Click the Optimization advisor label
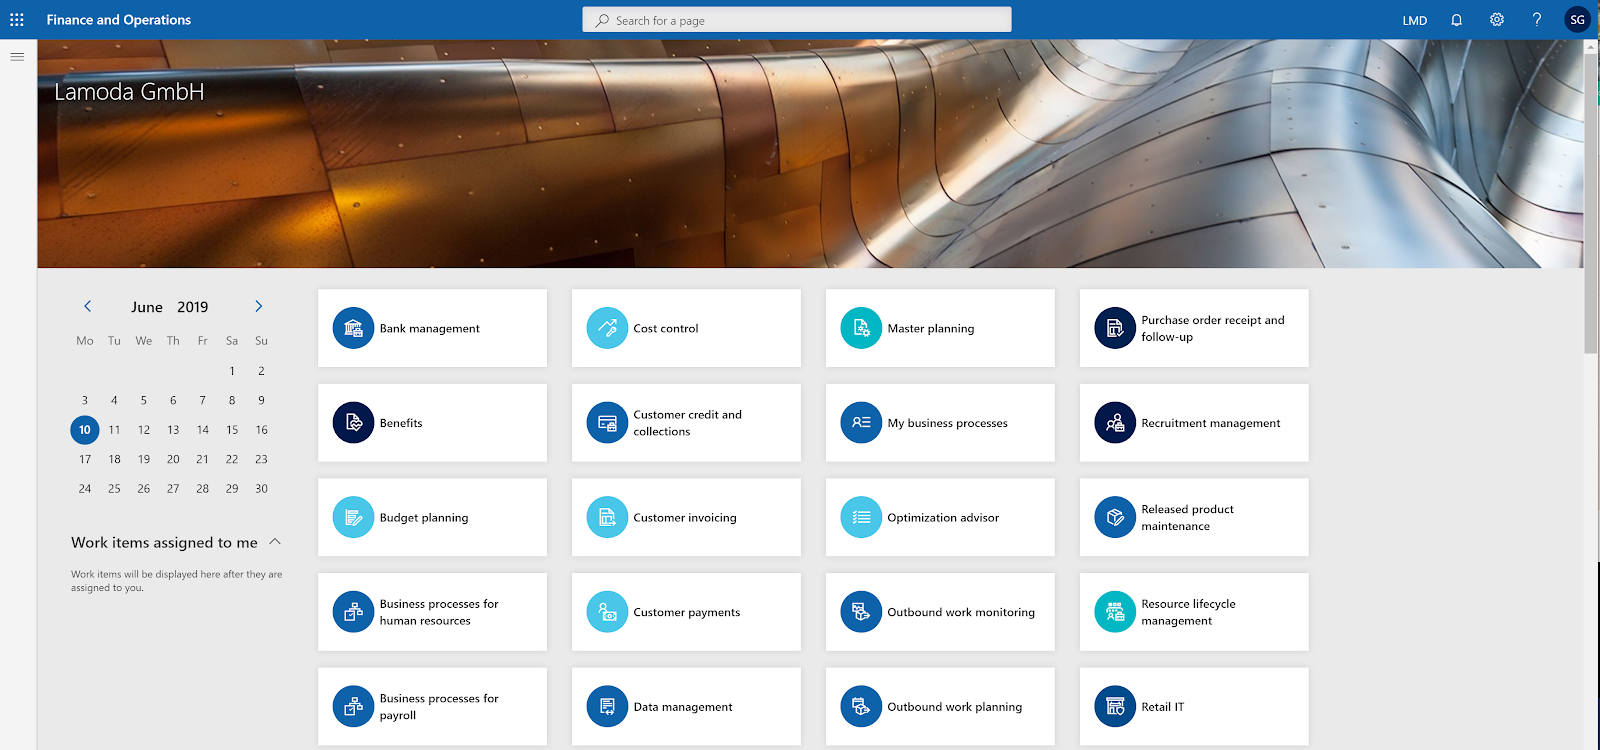 943,517
